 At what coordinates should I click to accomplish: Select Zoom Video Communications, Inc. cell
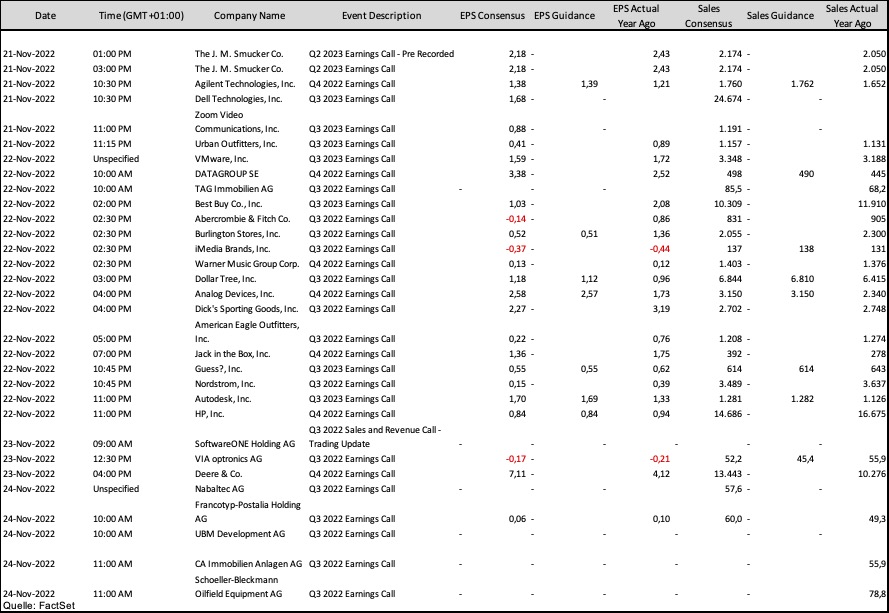237,122
